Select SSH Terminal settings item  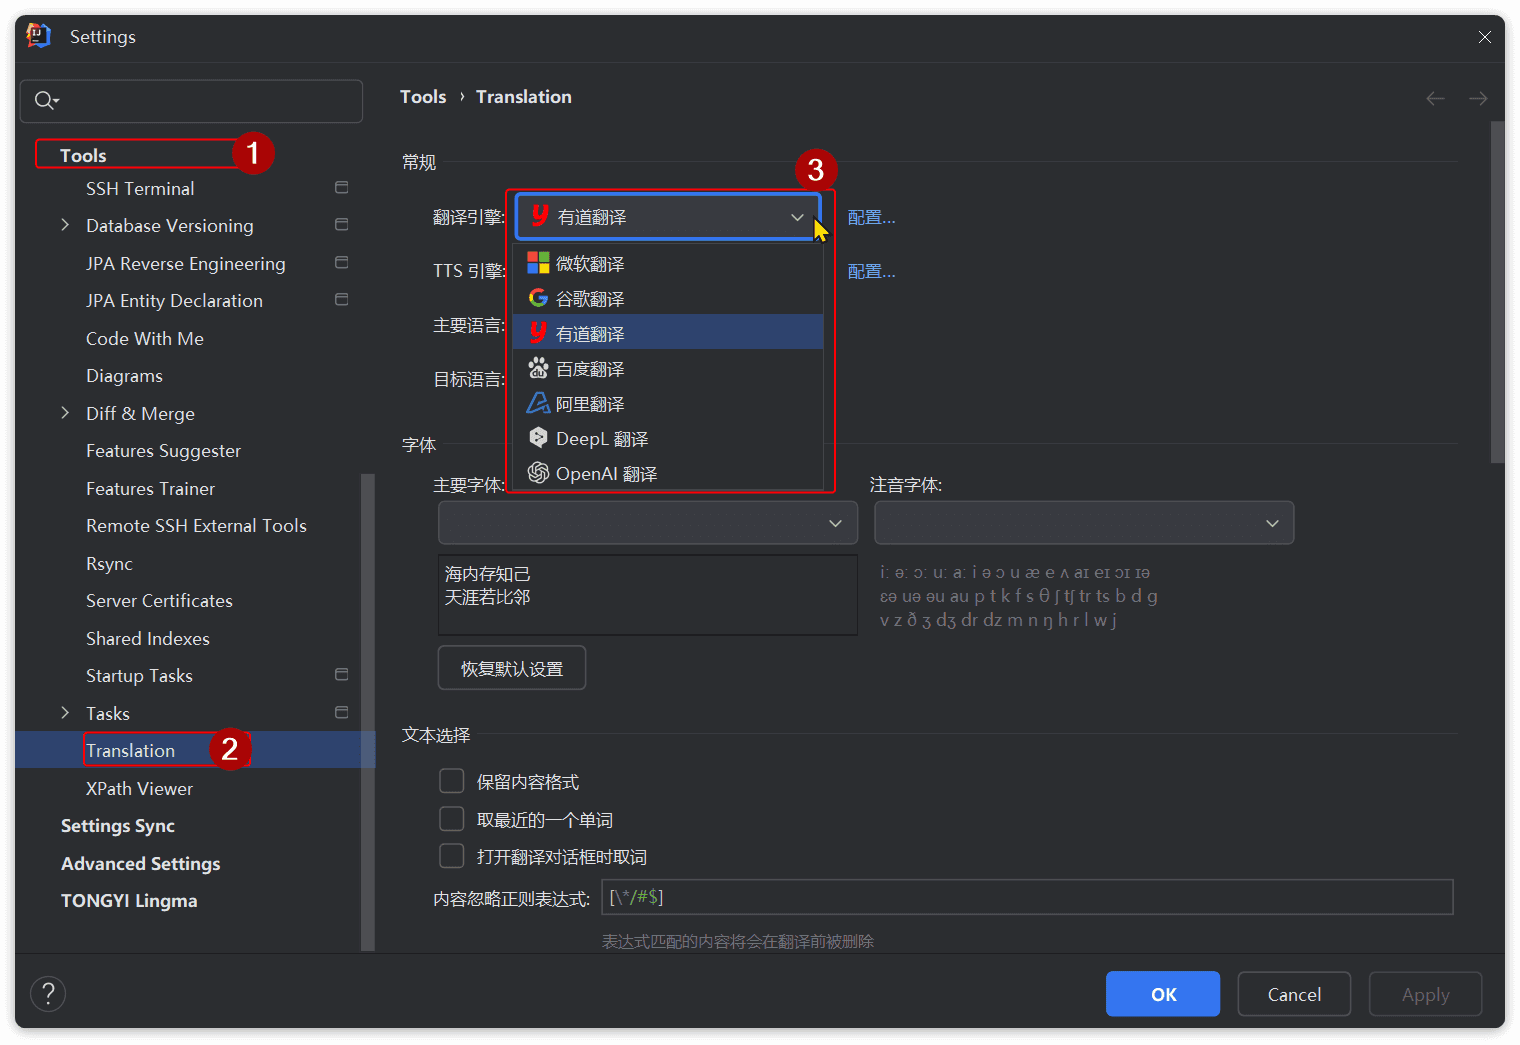[140, 188]
